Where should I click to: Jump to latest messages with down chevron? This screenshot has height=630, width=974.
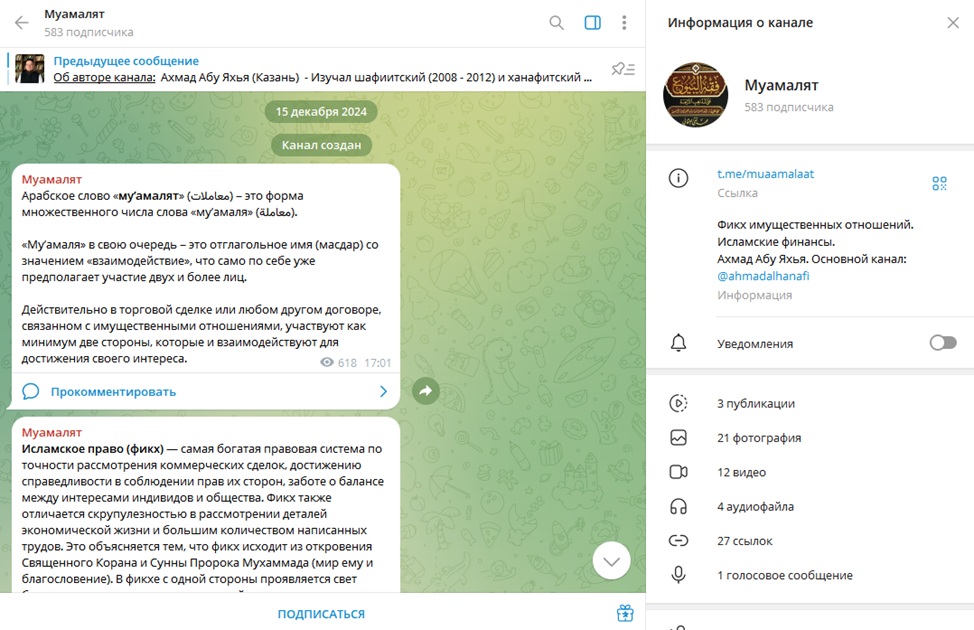(x=611, y=561)
